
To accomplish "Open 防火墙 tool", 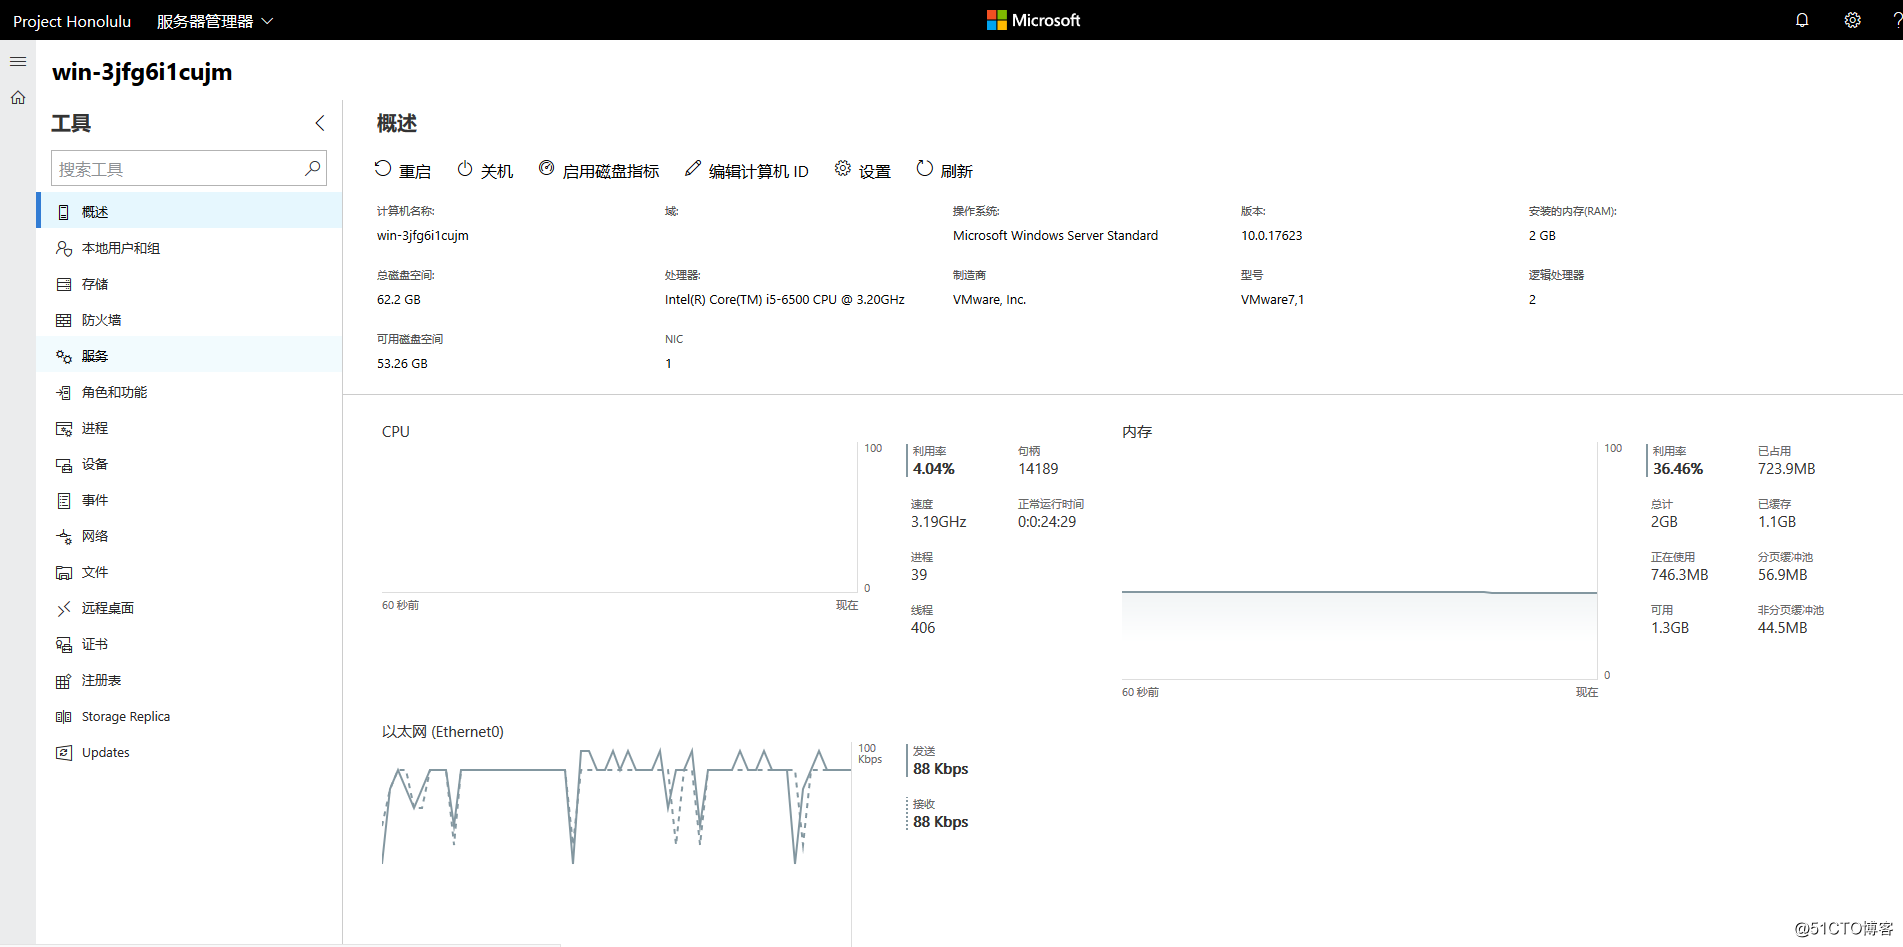I will 190,320.
